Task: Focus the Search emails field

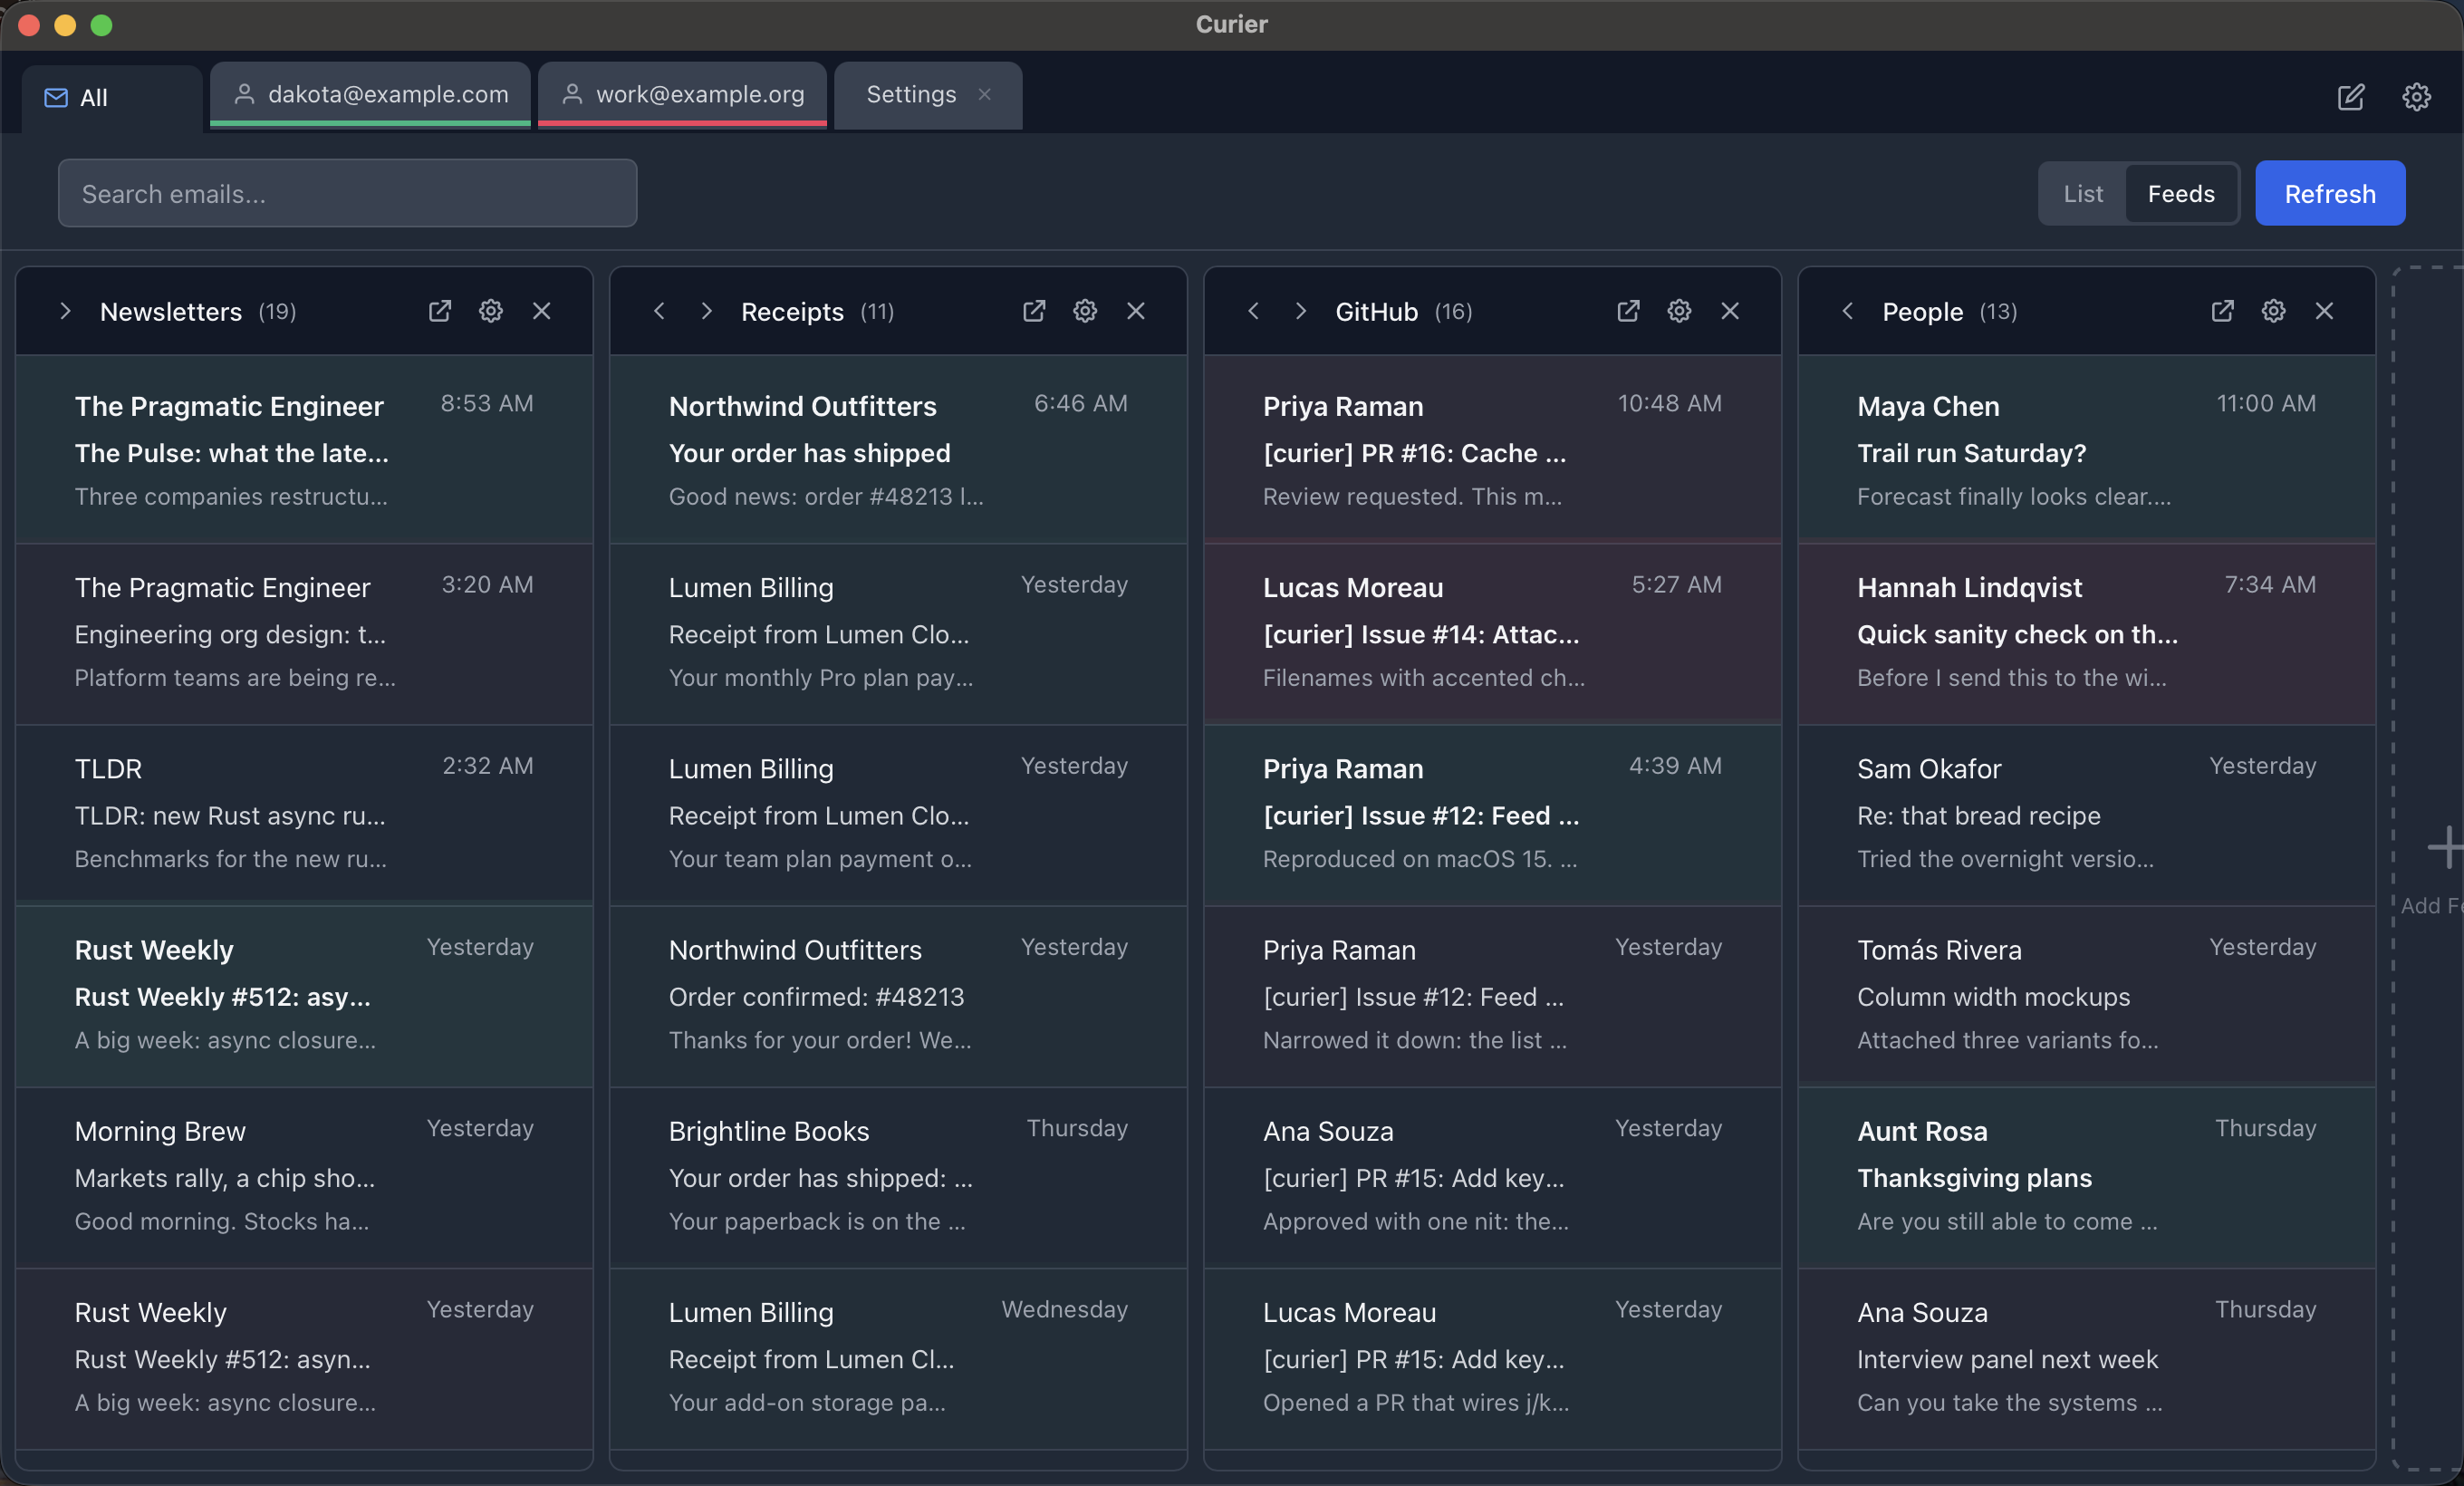Action: (347, 194)
